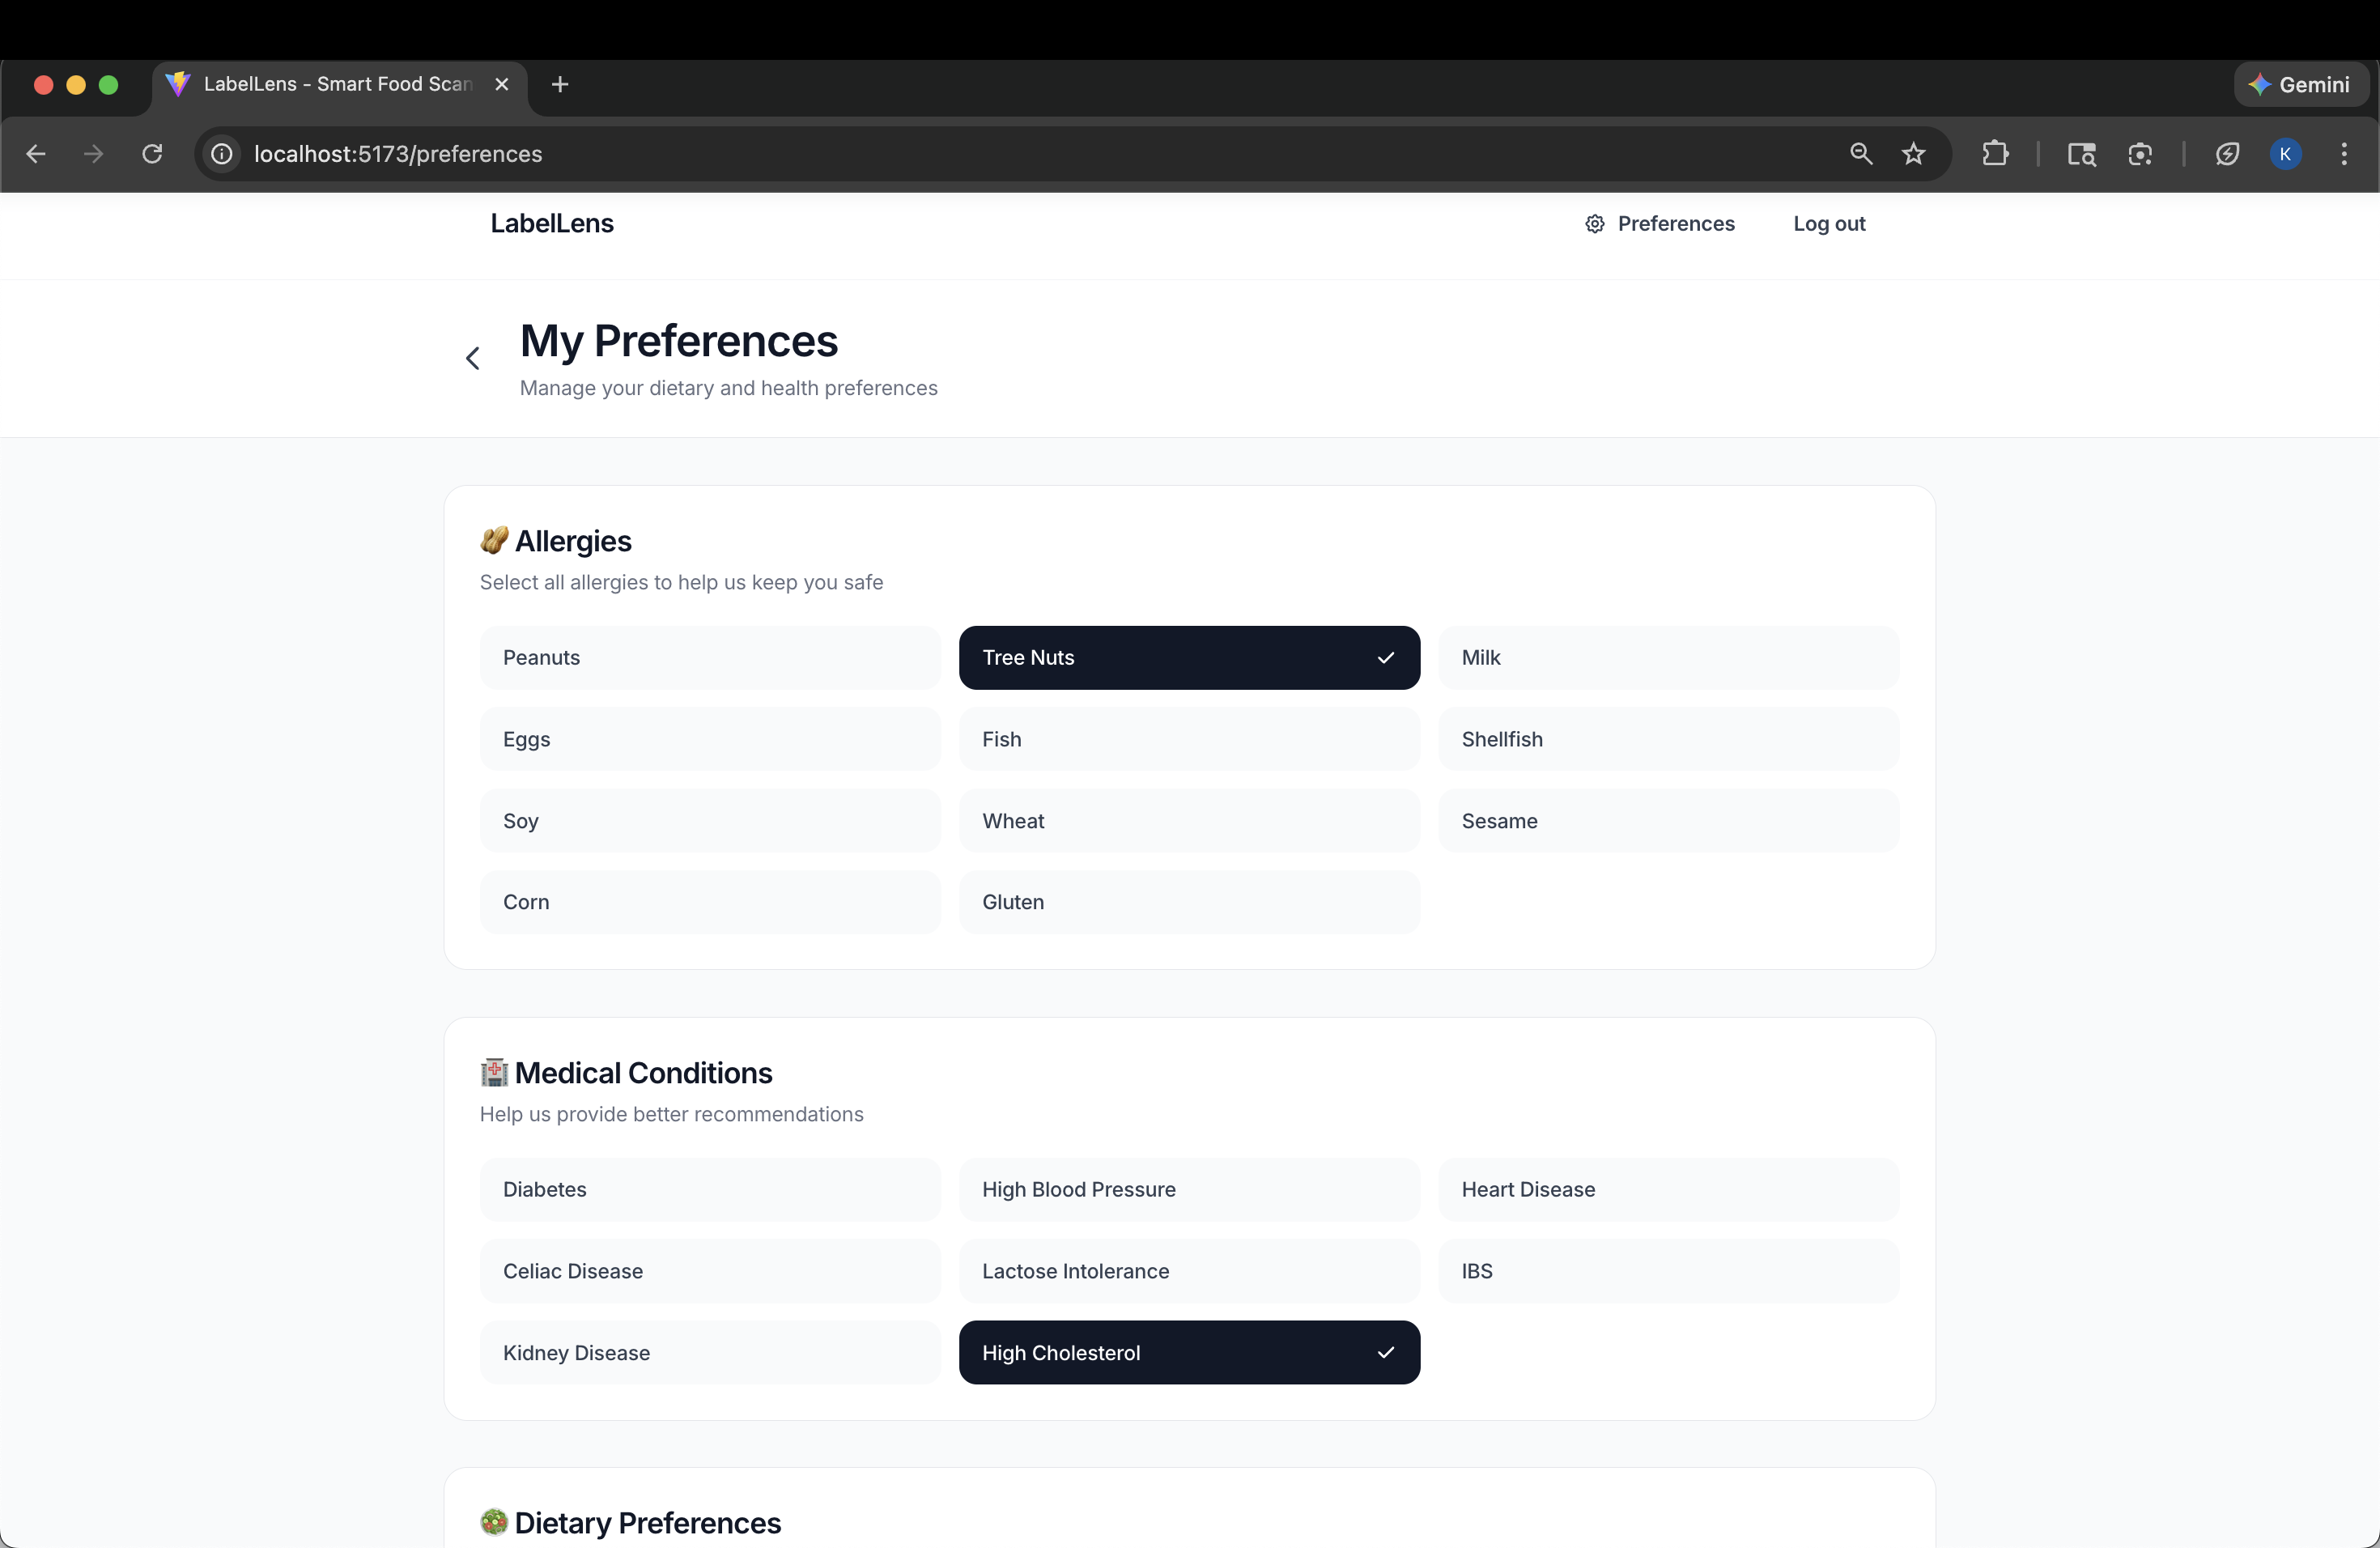The width and height of the screenshot is (2380, 1548).
Task: Open a new browser tab
Action: click(560, 85)
